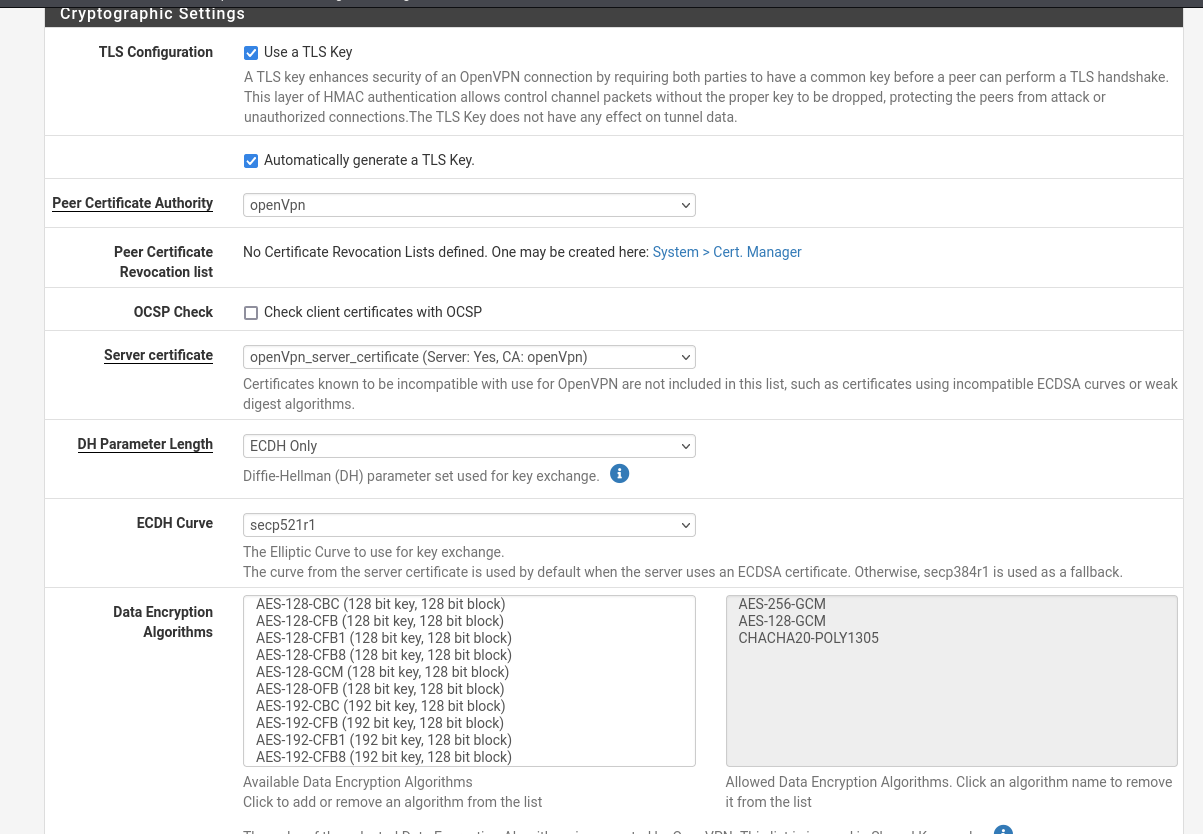Open the Peer Certificate Authority dropdown
The image size is (1203, 834).
click(469, 205)
